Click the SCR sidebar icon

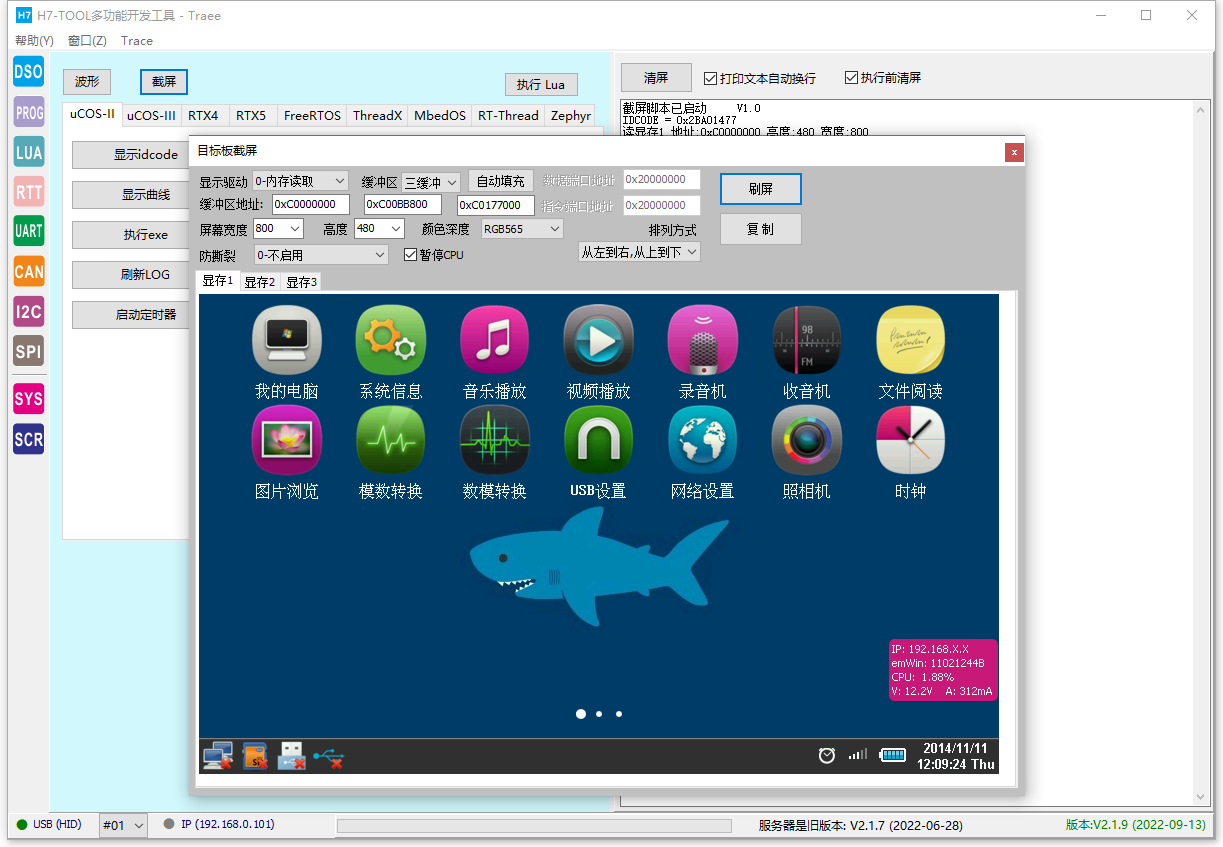29,439
